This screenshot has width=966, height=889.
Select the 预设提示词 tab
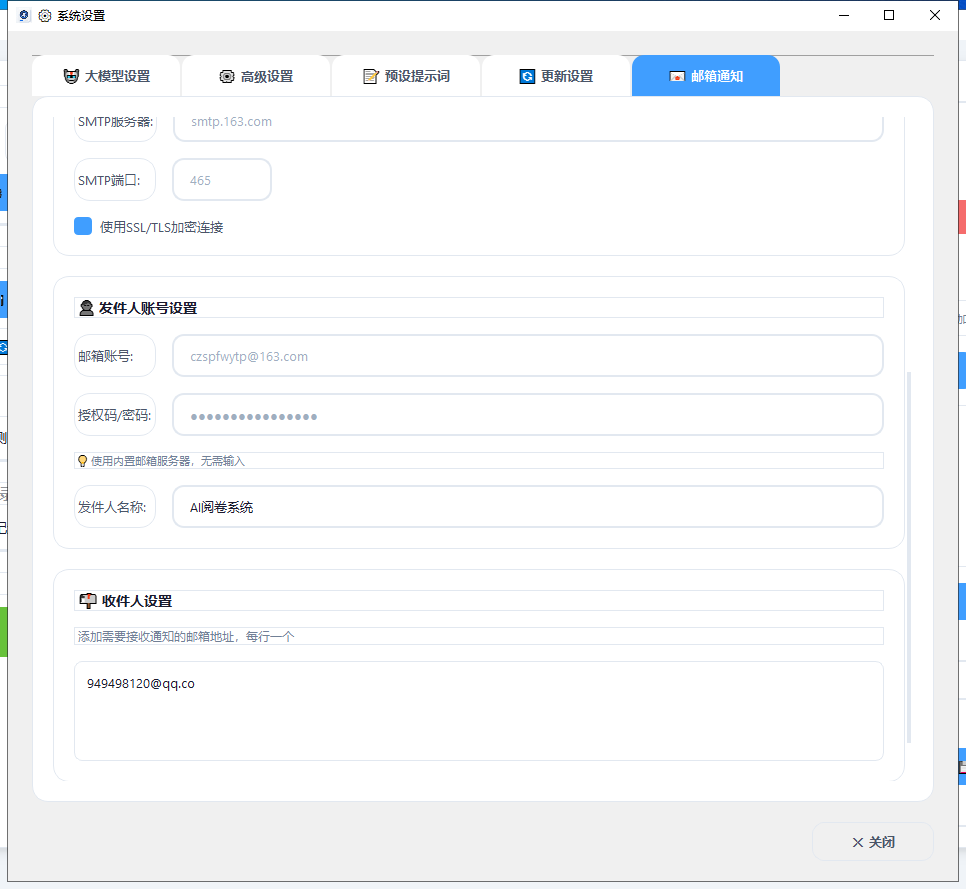pos(406,76)
